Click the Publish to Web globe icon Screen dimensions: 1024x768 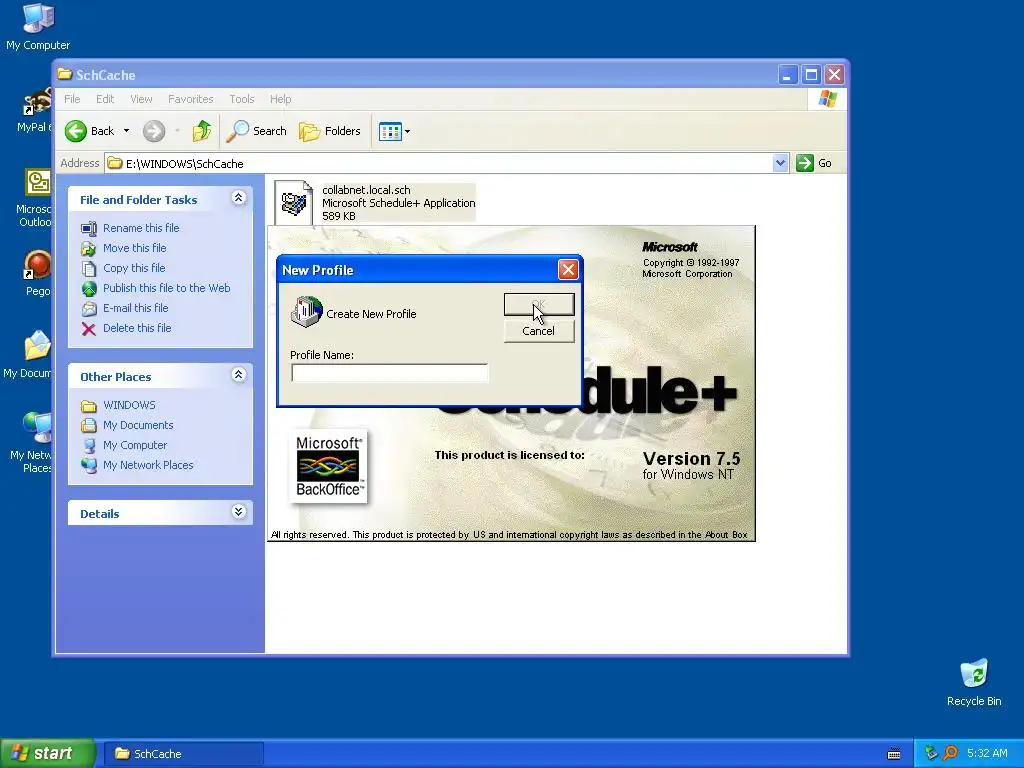point(89,288)
